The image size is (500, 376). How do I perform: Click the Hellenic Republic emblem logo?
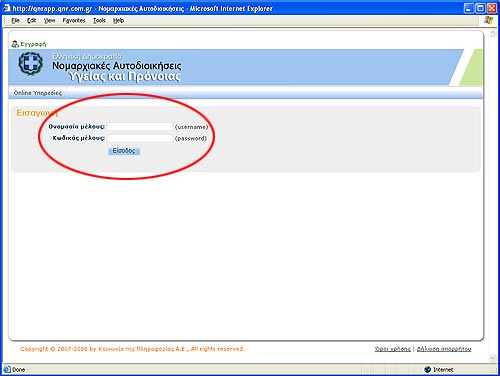pyautogui.click(x=30, y=63)
